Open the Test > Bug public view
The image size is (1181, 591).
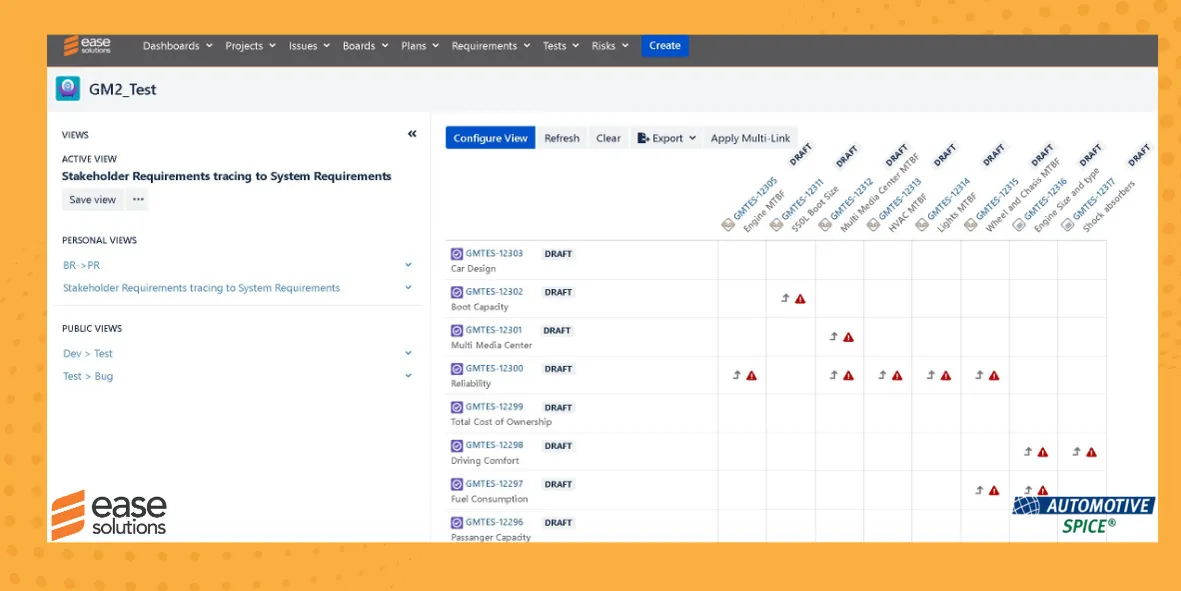click(88, 376)
